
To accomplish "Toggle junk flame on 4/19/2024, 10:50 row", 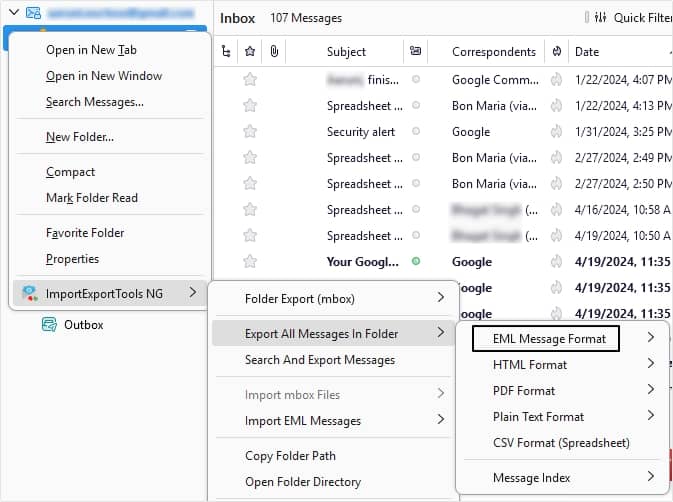I will (x=556, y=236).
